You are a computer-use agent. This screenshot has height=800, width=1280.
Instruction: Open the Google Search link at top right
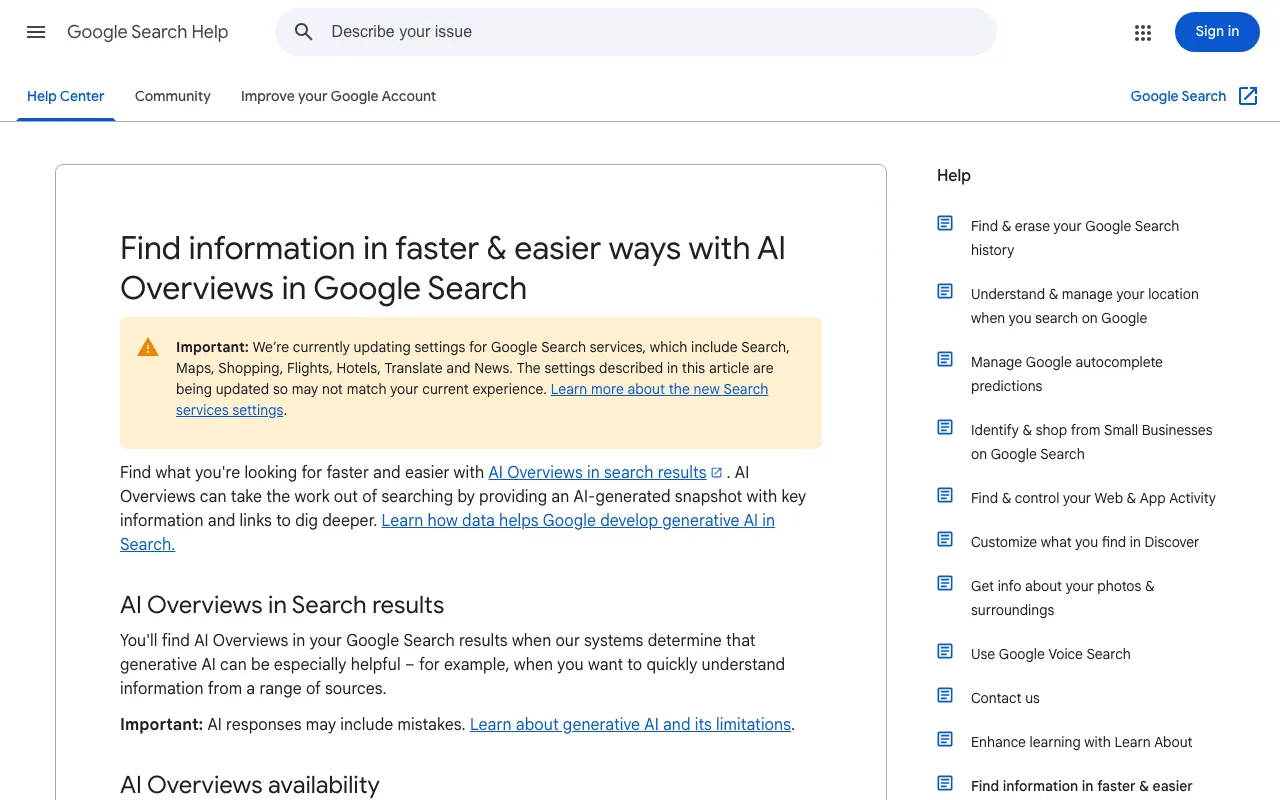pos(1178,96)
